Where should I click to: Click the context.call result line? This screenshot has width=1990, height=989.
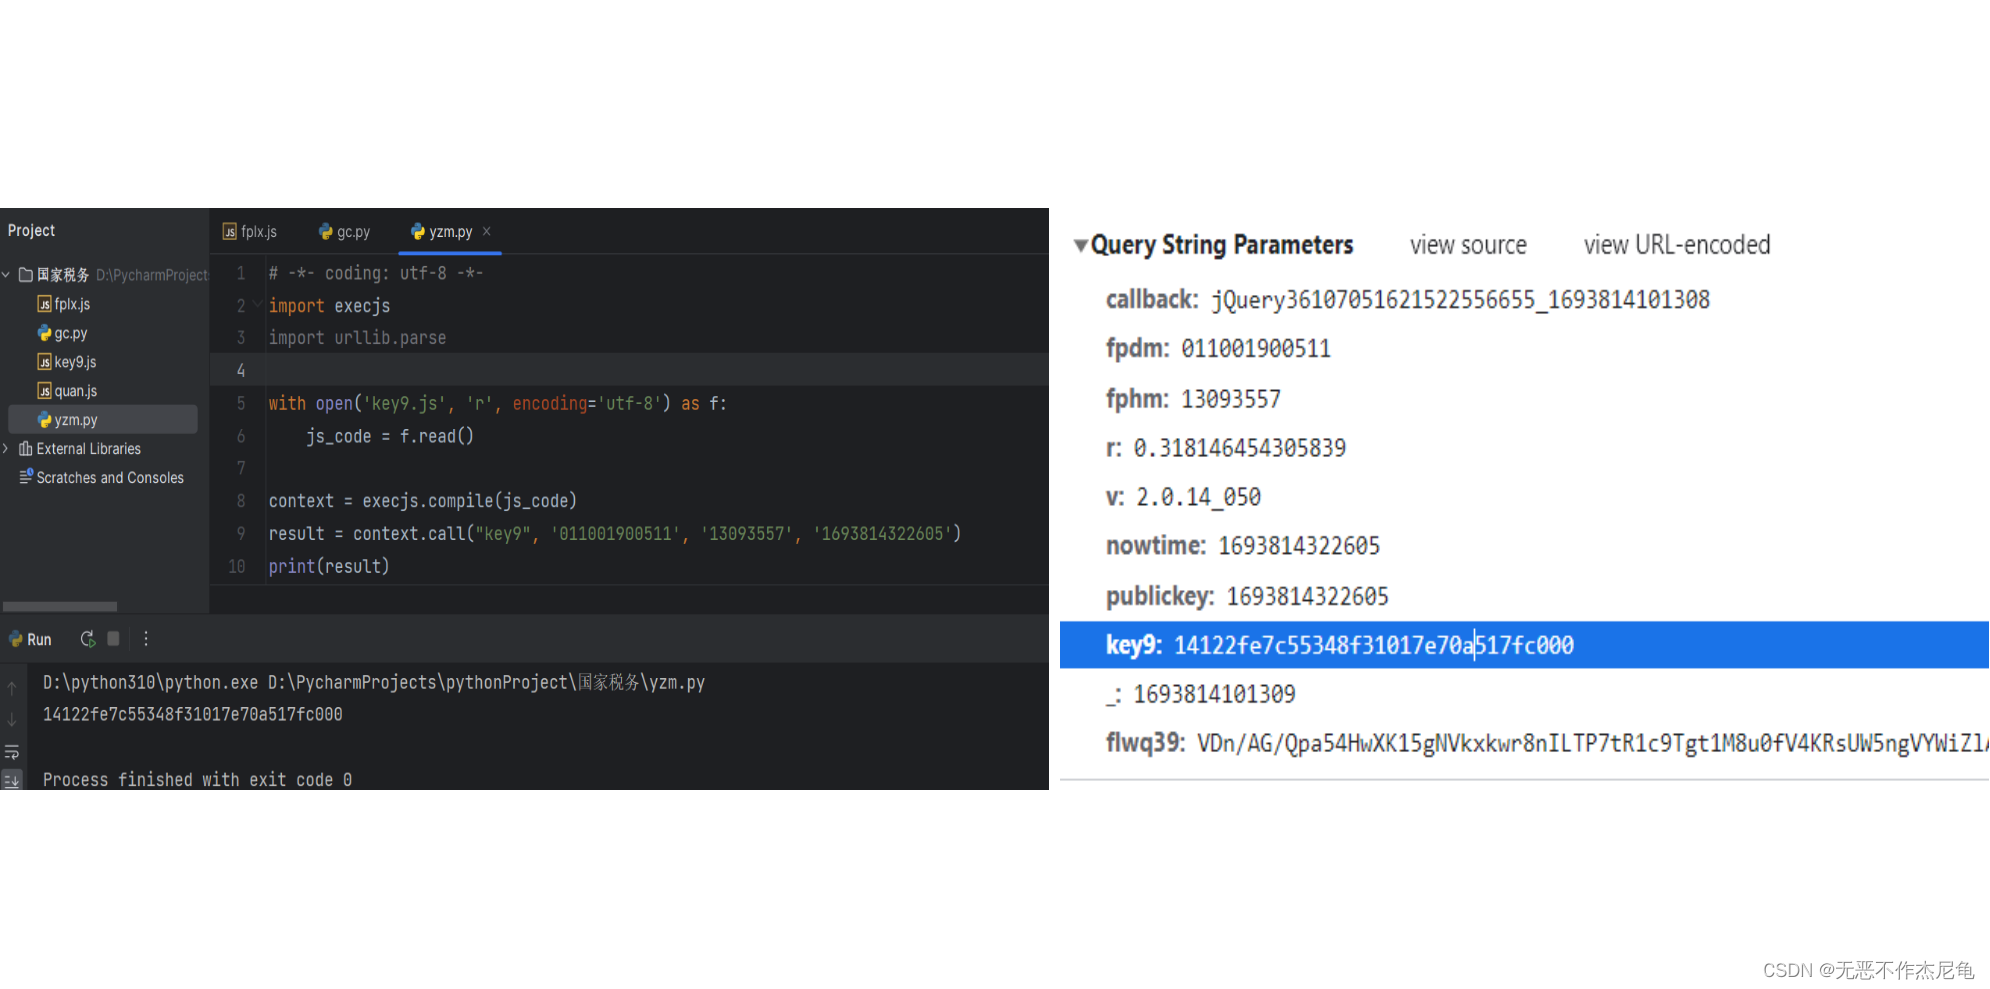coord(614,534)
